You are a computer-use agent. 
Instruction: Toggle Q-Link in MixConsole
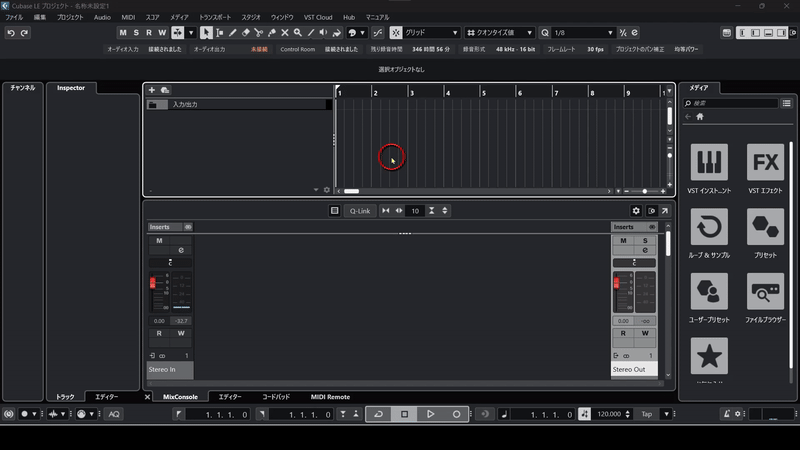click(x=360, y=211)
